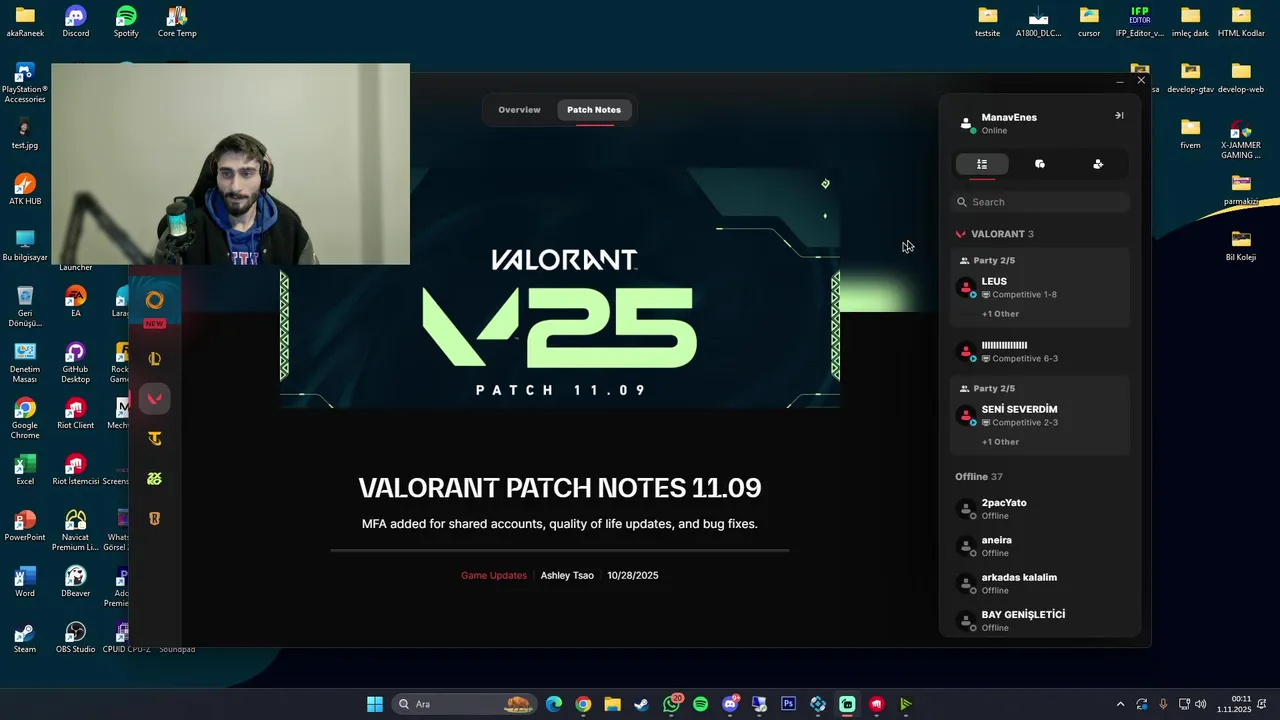Select the friend named IIIIIIIIIIIIIII
Image resolution: width=1280 pixels, height=720 pixels.
(x=1040, y=352)
